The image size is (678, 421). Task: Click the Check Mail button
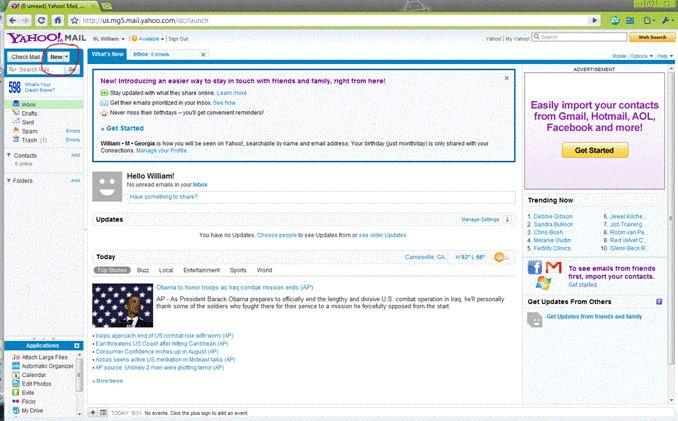25,57
